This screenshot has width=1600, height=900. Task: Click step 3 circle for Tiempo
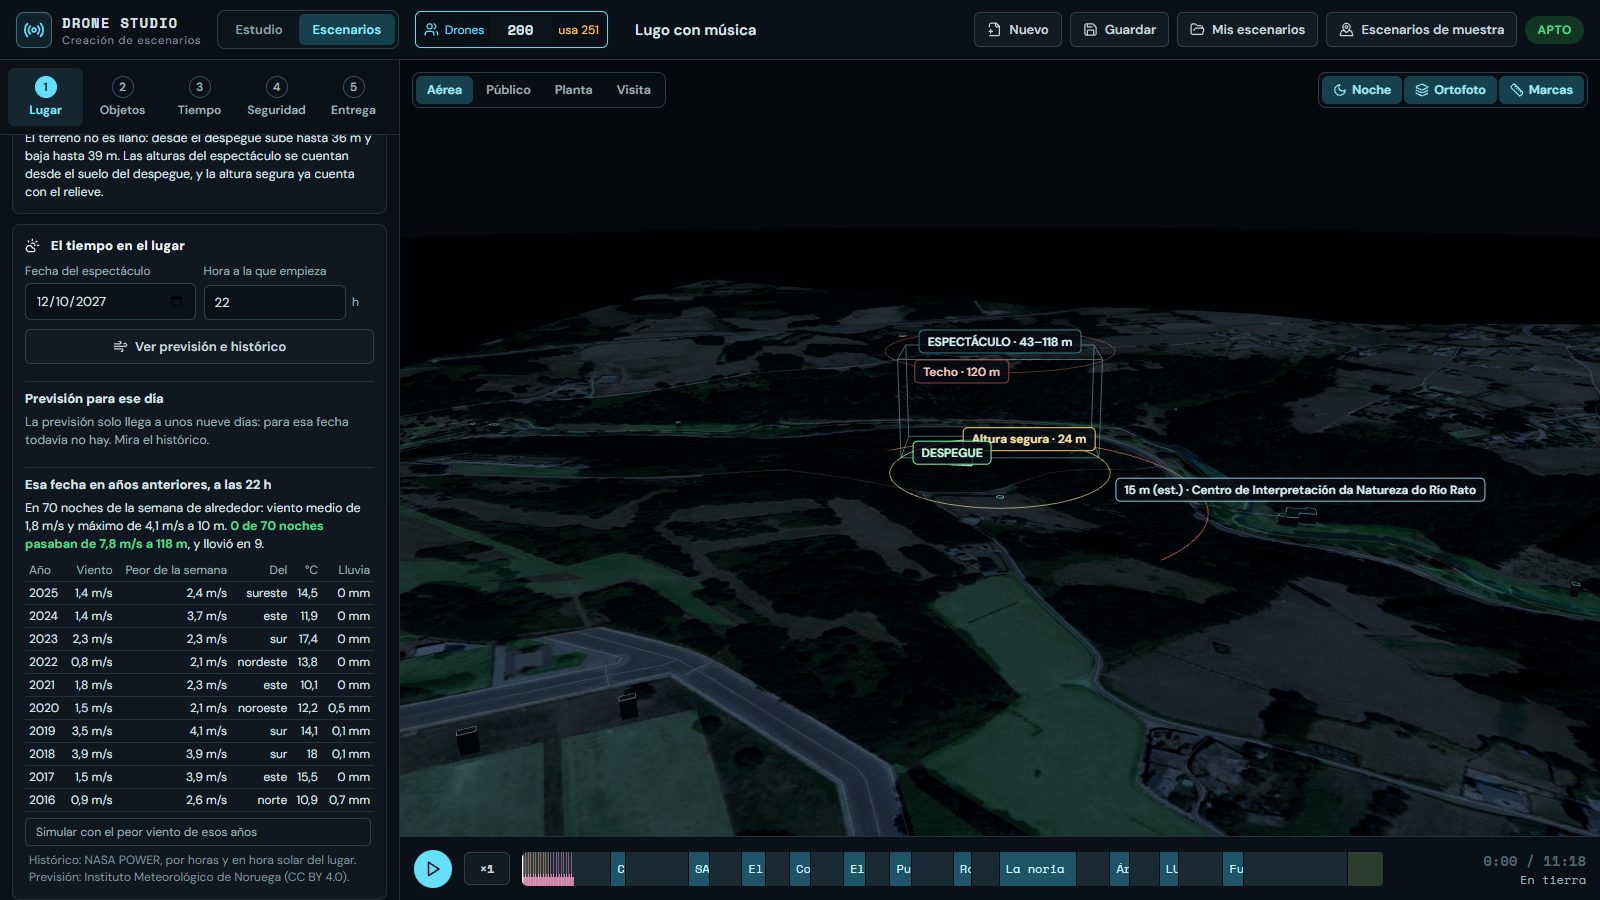199,87
